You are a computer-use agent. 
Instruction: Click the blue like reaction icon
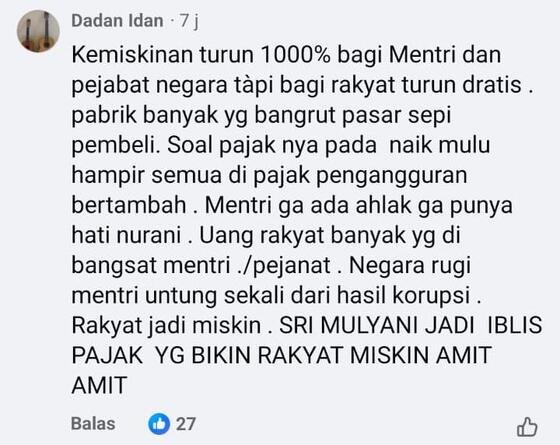tap(159, 424)
